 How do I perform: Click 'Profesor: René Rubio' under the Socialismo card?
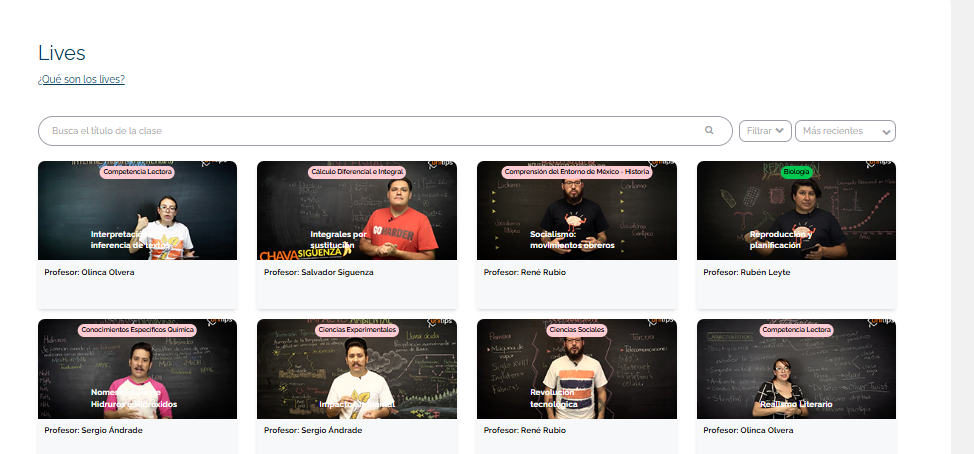click(x=525, y=272)
